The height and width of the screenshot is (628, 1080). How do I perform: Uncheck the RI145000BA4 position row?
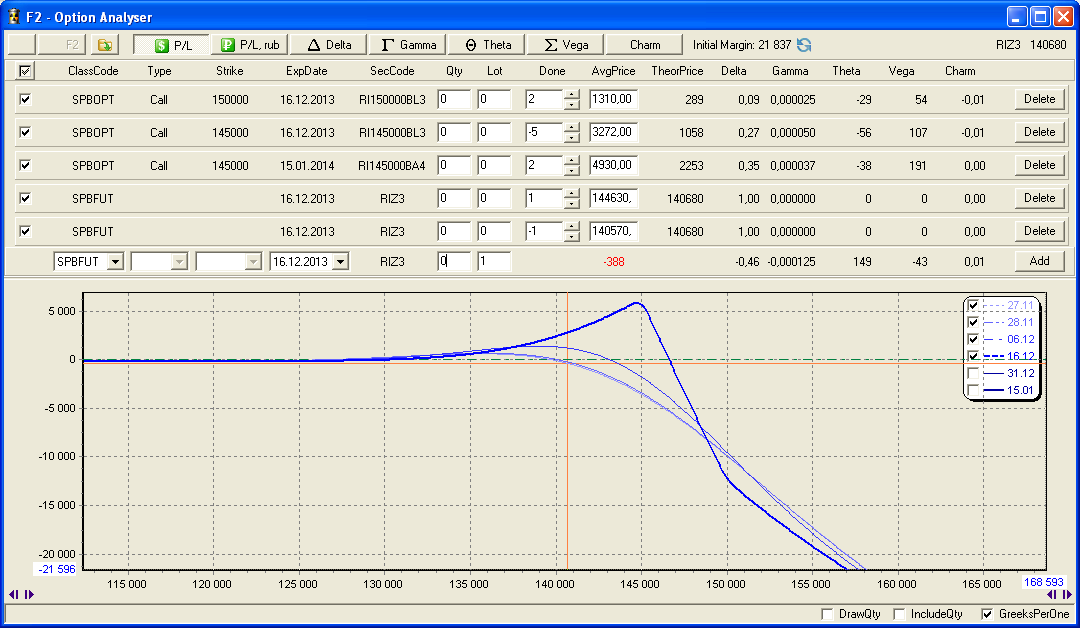coord(25,165)
